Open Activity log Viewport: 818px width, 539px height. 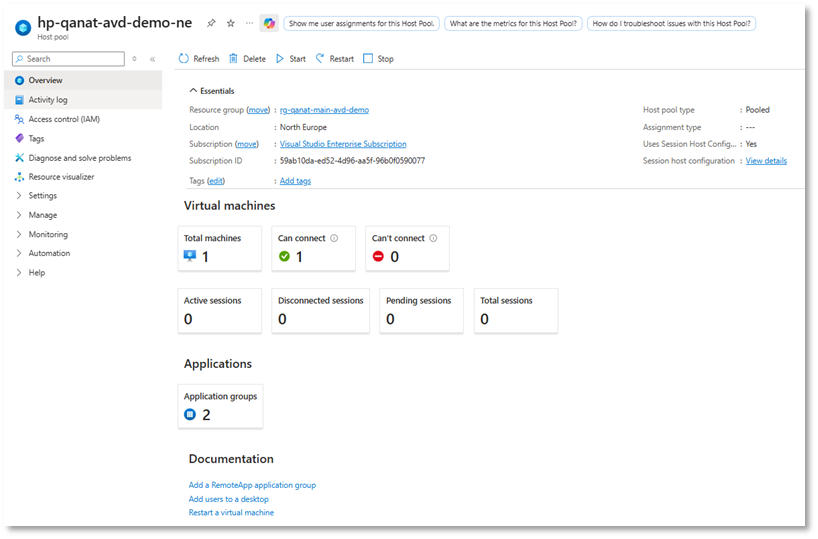83,100
